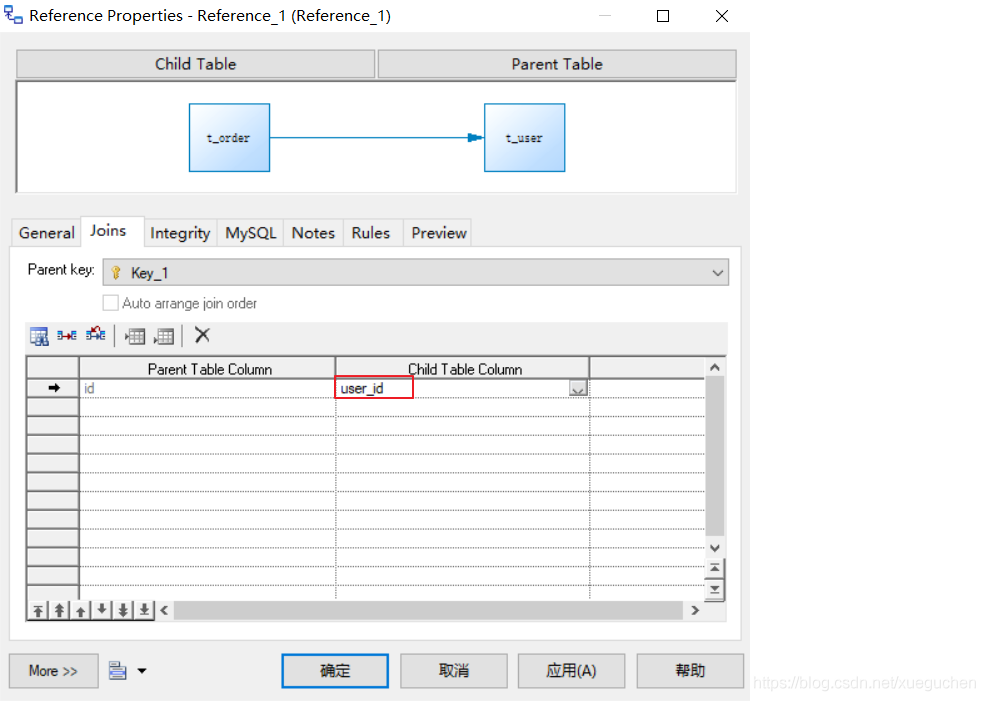Screen dimensions: 985x701
Task: Click the add a row icon
Action: pyautogui.click(x=163, y=336)
